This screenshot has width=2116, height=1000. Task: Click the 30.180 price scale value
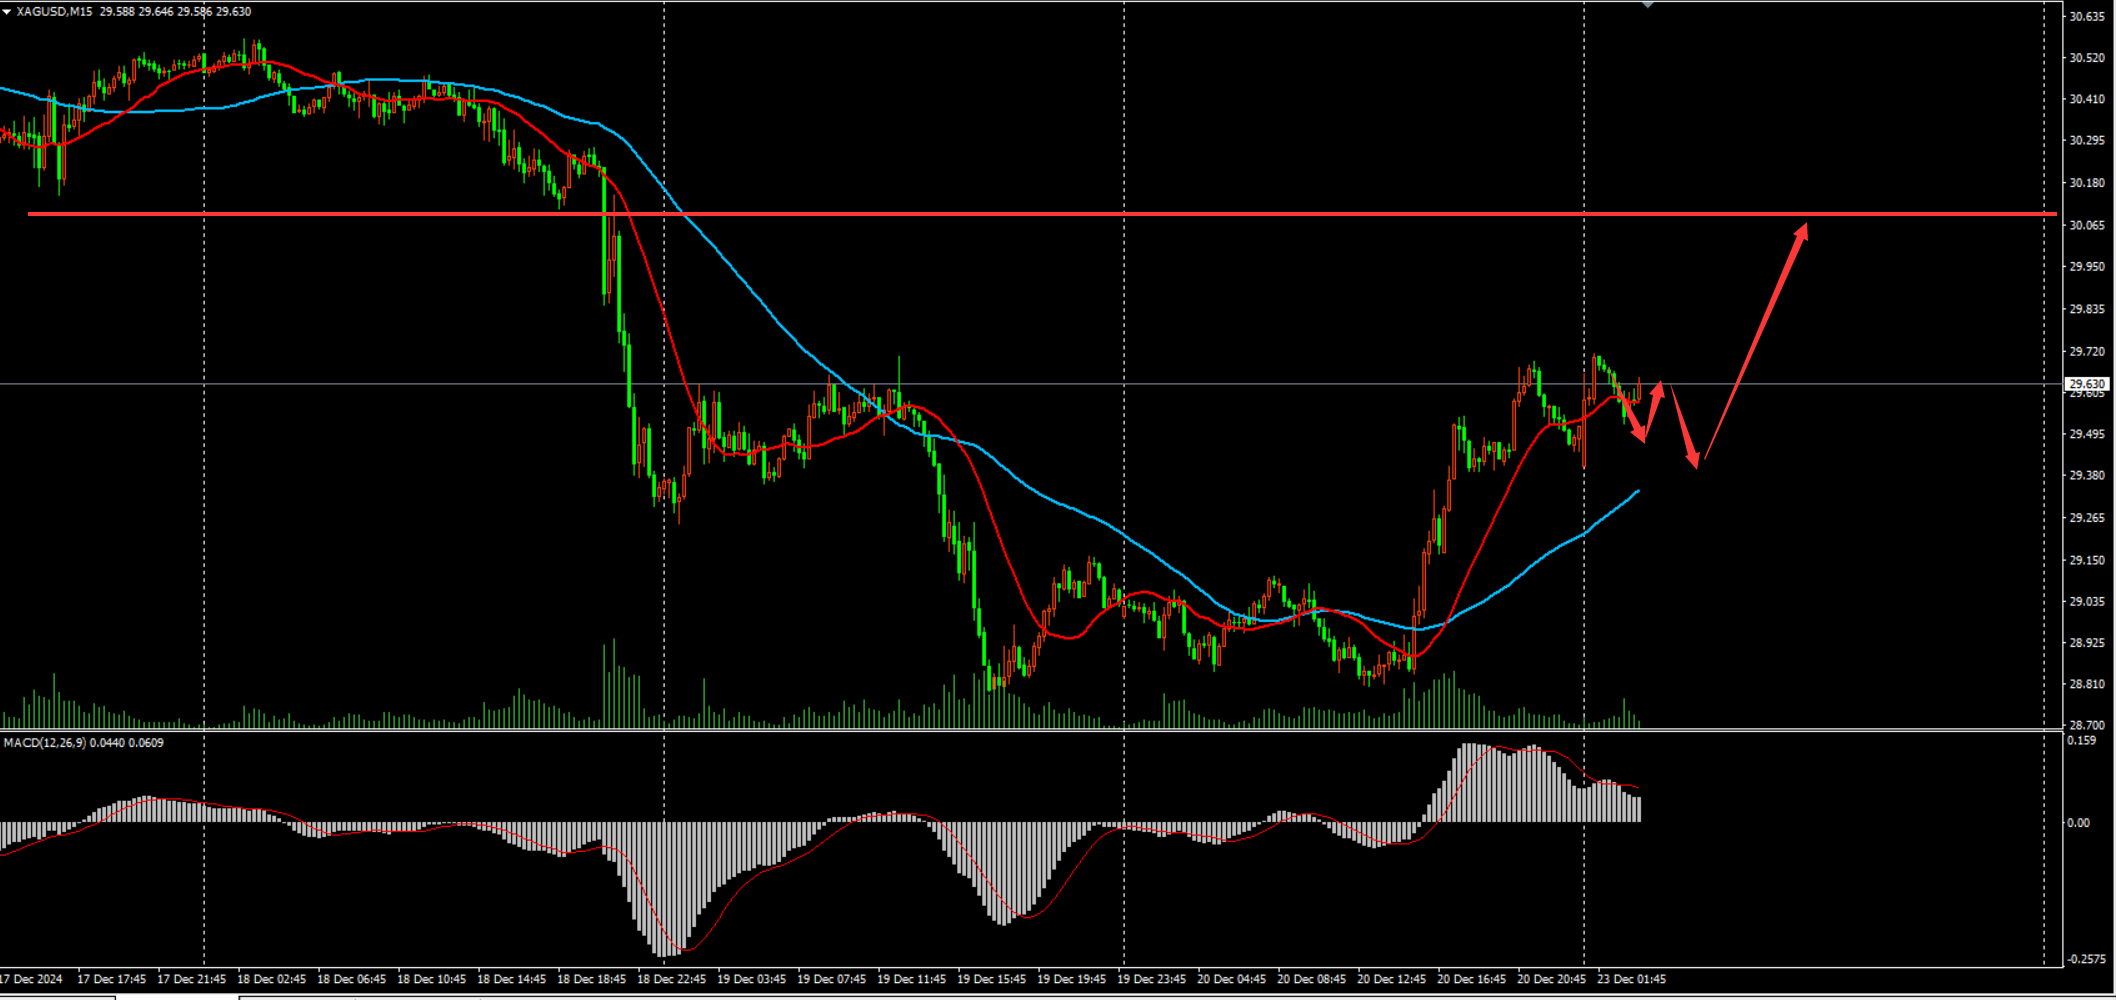[x=2087, y=183]
